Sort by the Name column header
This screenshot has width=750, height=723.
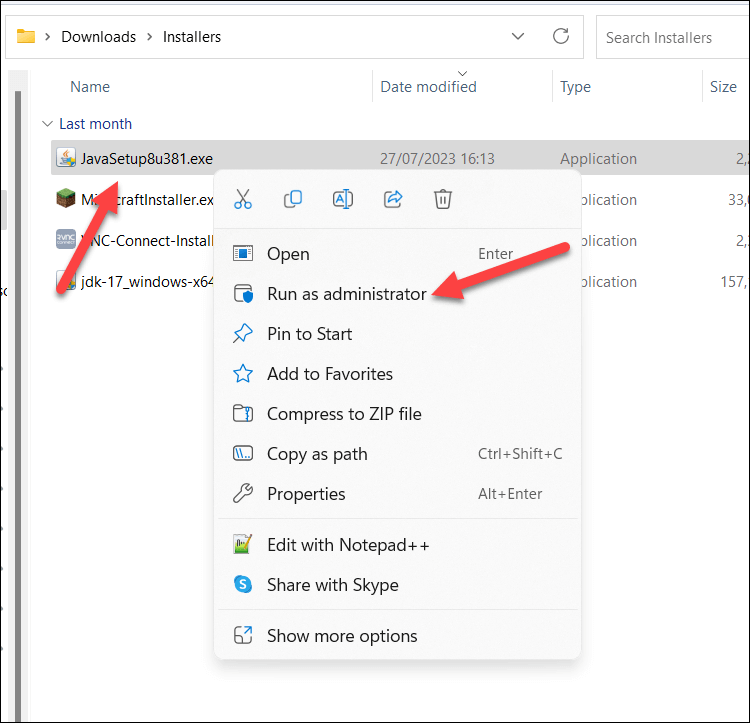(90, 87)
